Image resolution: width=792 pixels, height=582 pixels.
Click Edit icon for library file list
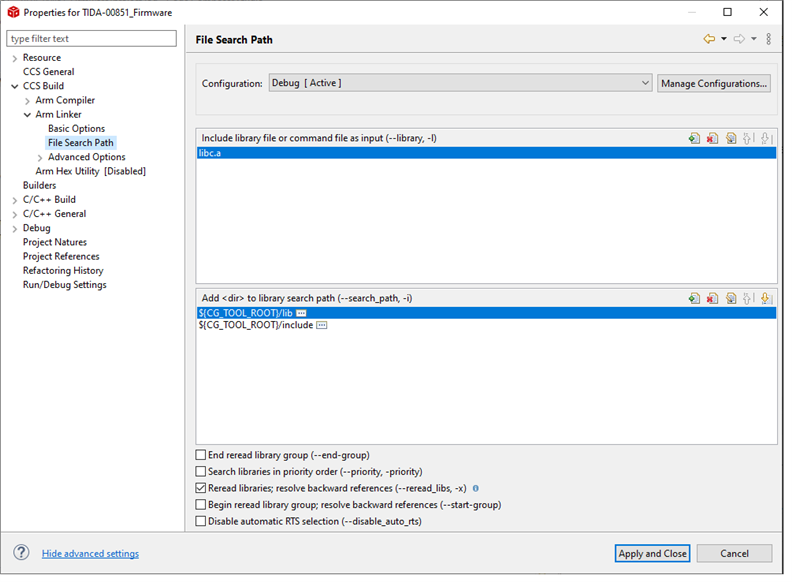tap(731, 138)
